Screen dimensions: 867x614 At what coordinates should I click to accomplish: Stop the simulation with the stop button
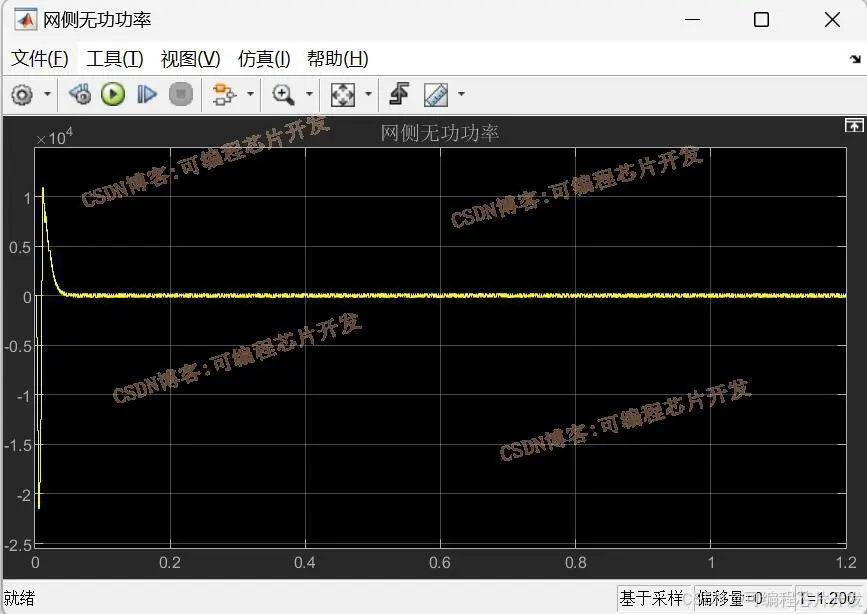(x=181, y=95)
